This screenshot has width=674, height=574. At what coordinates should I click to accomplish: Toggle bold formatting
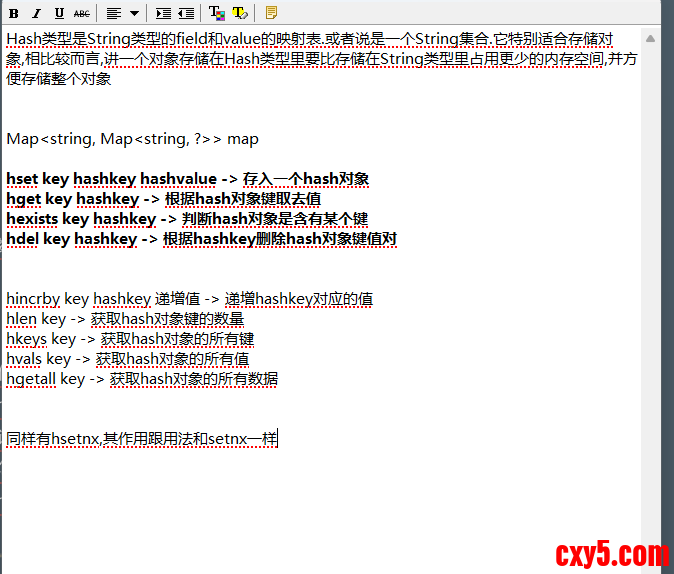click(13, 13)
